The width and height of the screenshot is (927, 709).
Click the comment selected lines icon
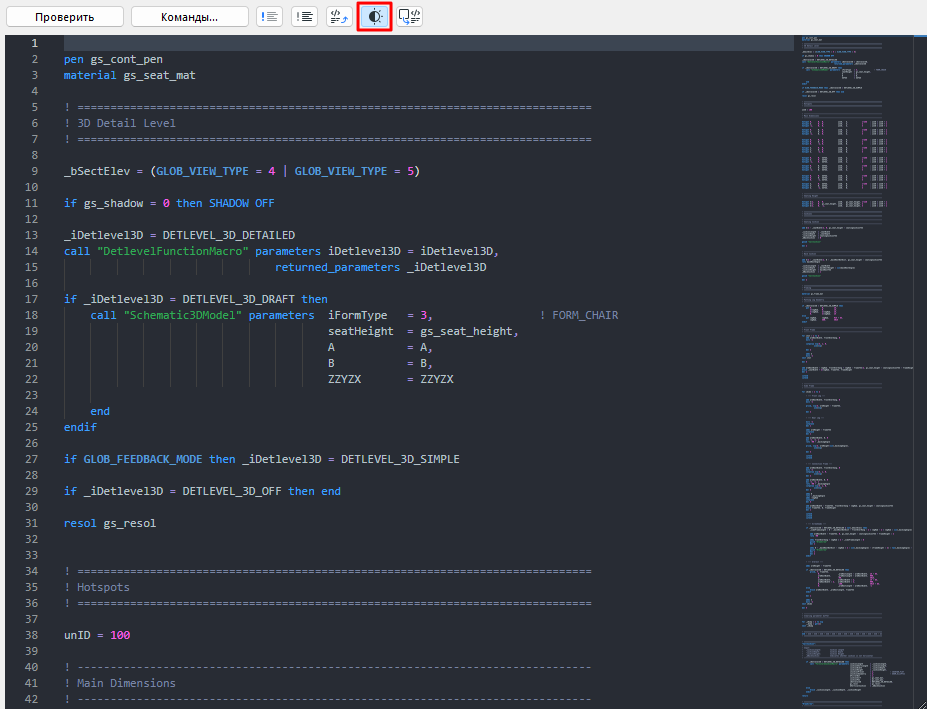269,17
